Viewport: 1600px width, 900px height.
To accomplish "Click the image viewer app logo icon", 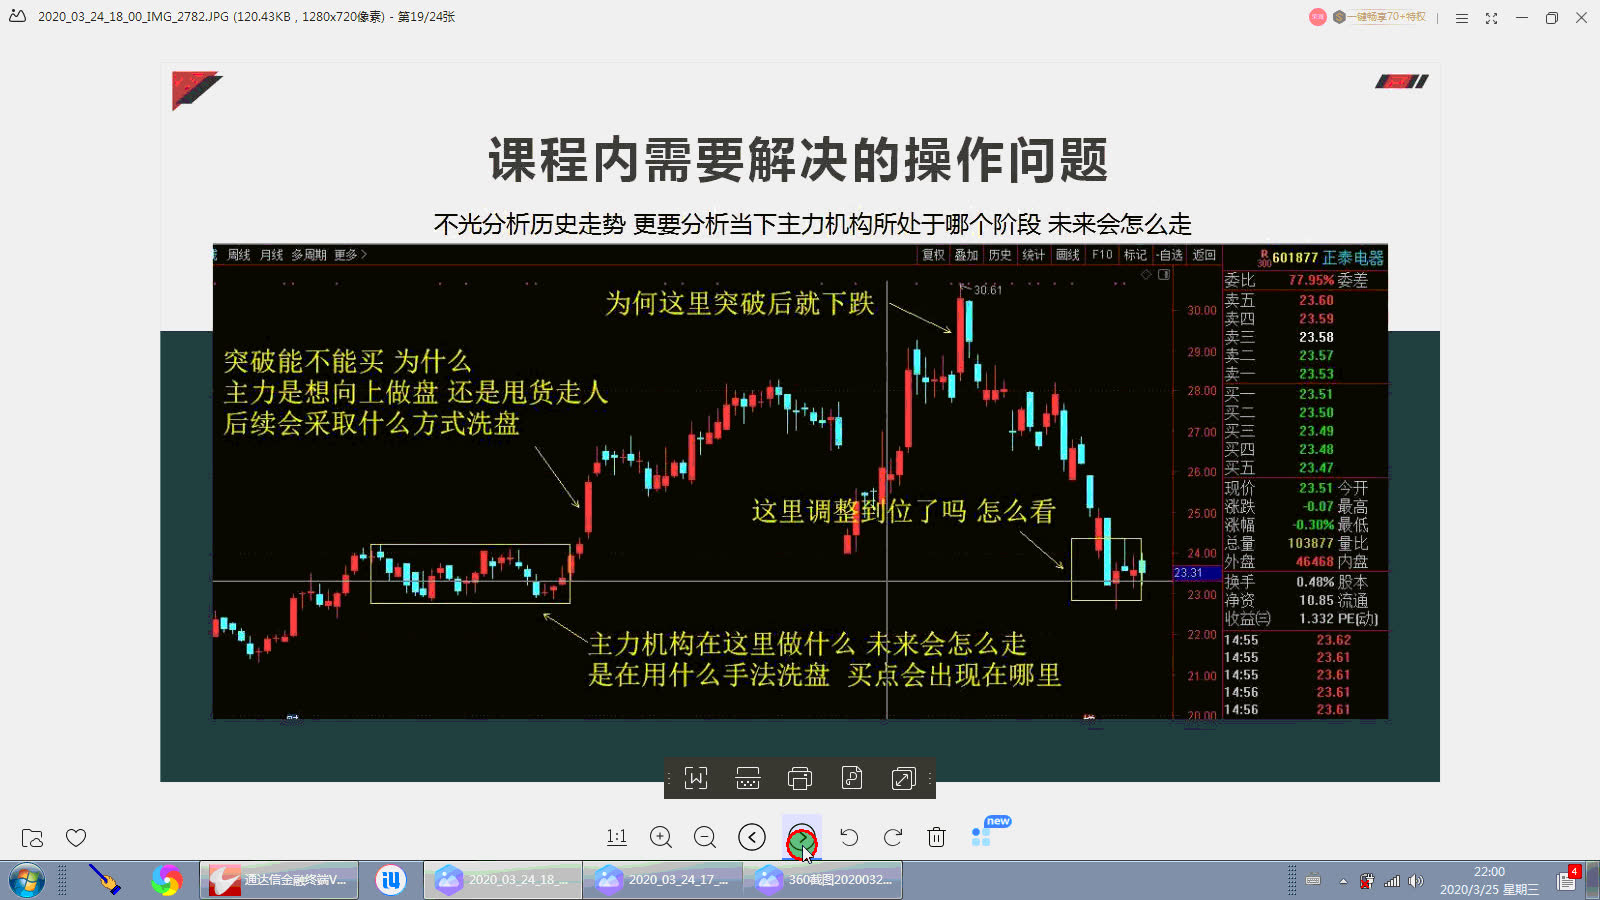I will pos(17,16).
